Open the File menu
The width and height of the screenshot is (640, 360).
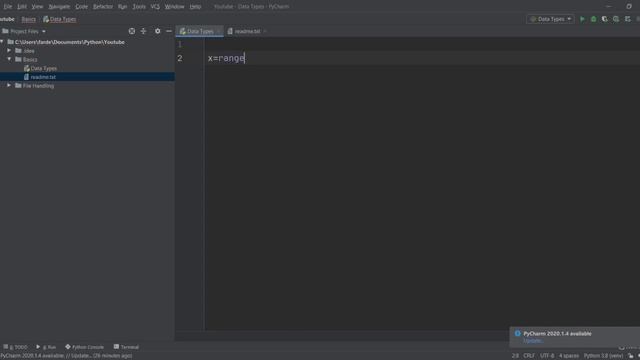pos(8,7)
